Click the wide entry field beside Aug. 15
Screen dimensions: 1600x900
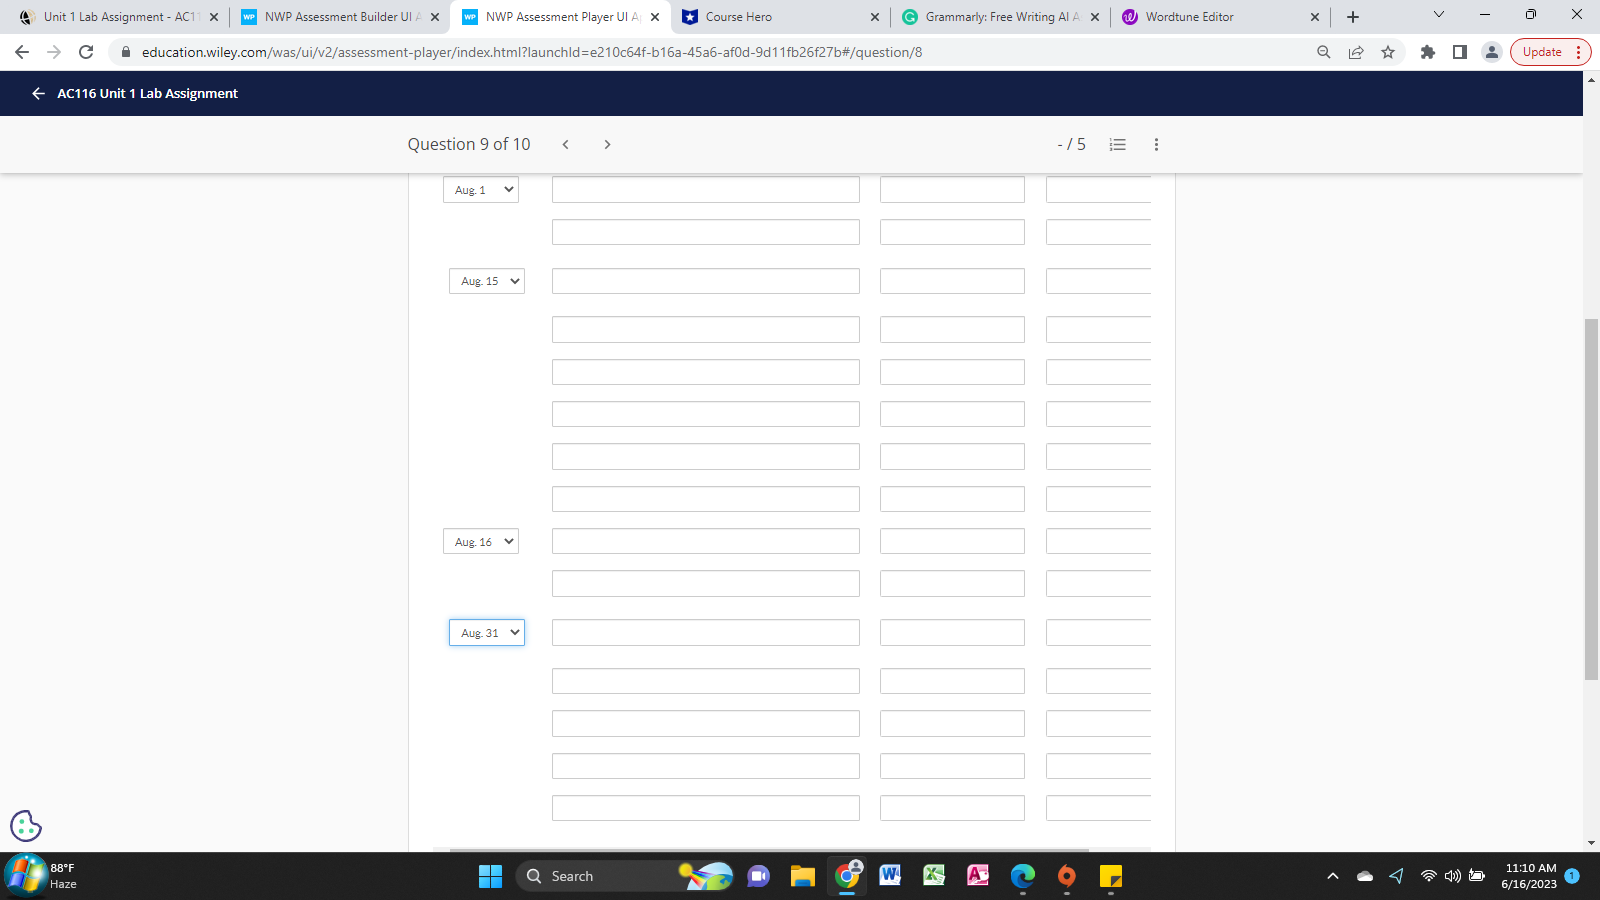[706, 281]
